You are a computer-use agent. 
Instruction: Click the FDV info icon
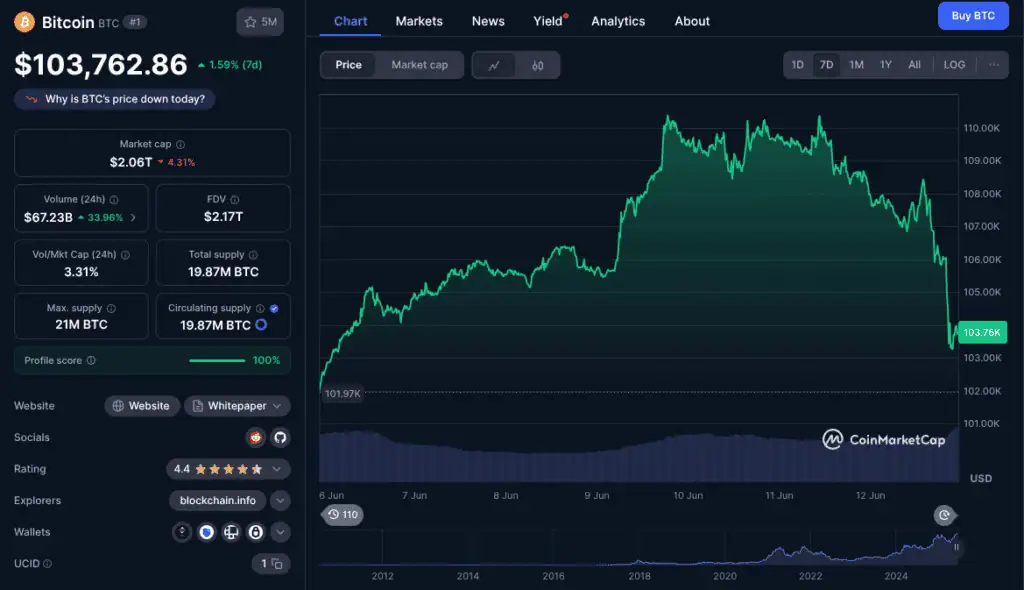coord(234,200)
